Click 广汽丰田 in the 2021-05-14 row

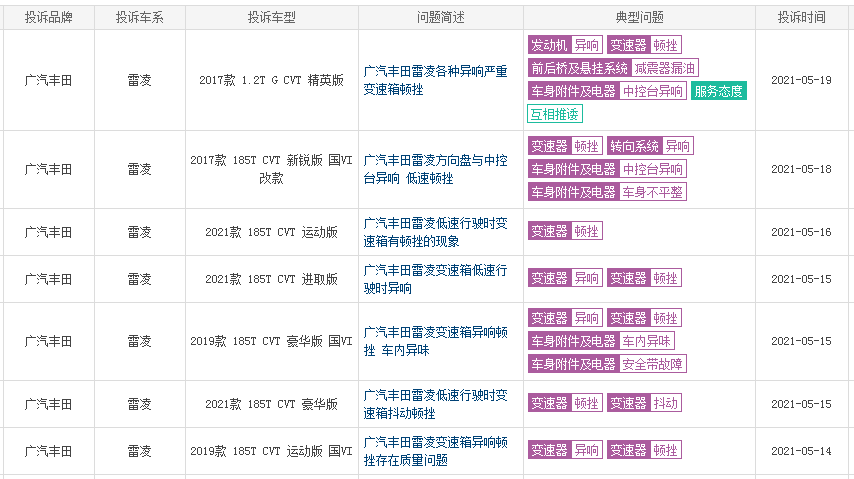(48, 451)
